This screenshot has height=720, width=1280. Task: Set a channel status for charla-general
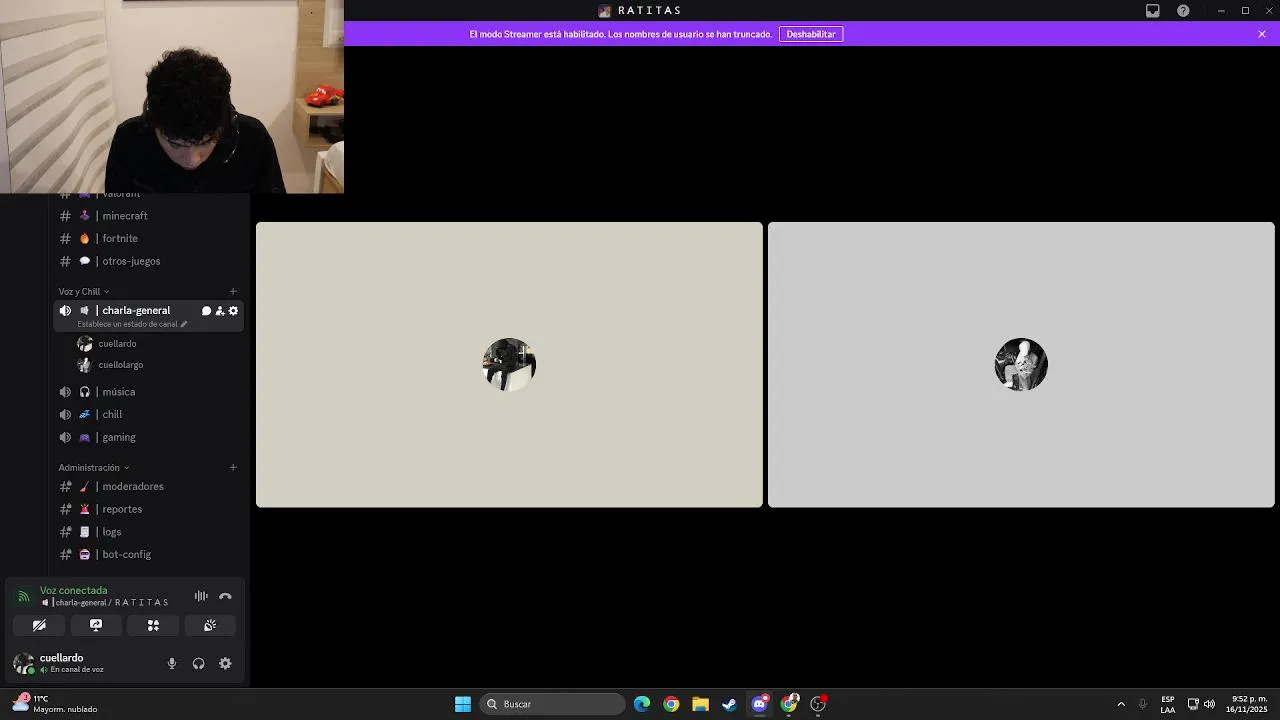coord(132,324)
